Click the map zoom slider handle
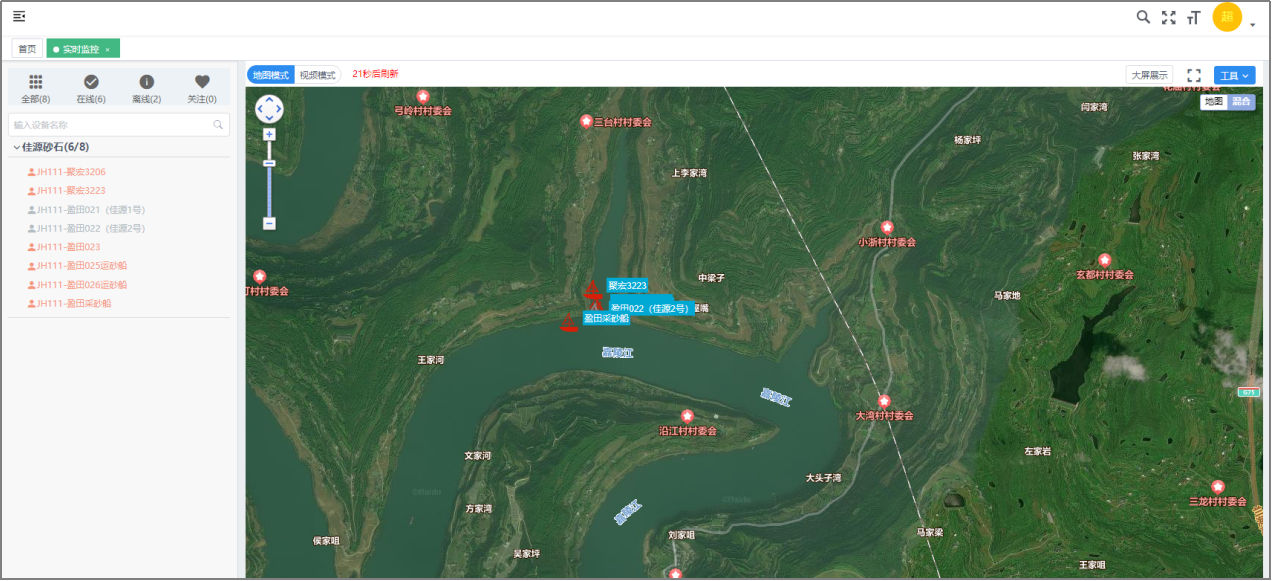This screenshot has height=581, width=1272. 269,162
